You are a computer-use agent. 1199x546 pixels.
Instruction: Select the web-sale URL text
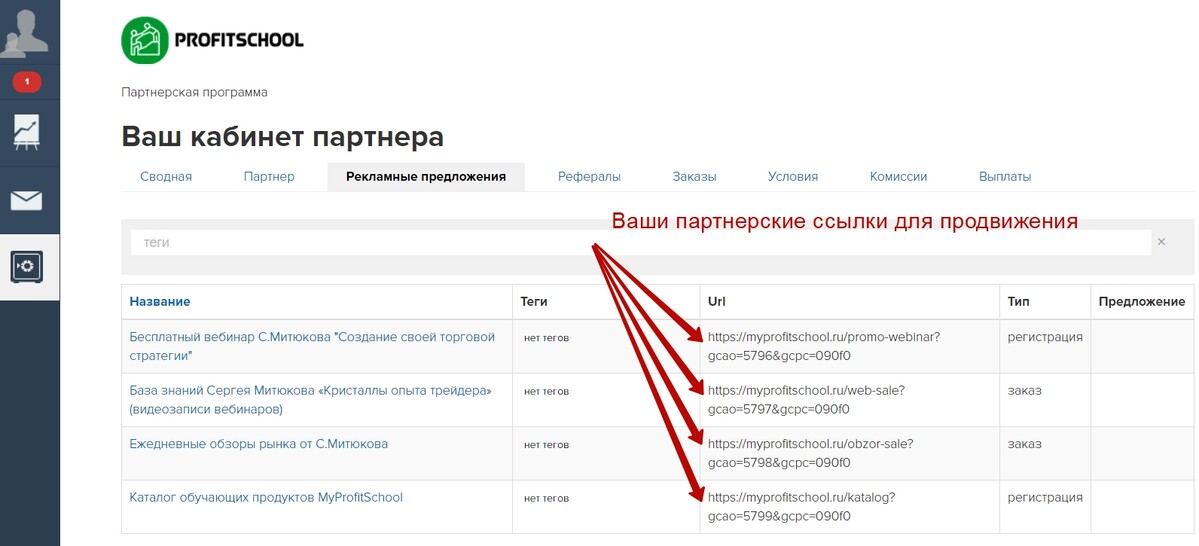point(807,400)
